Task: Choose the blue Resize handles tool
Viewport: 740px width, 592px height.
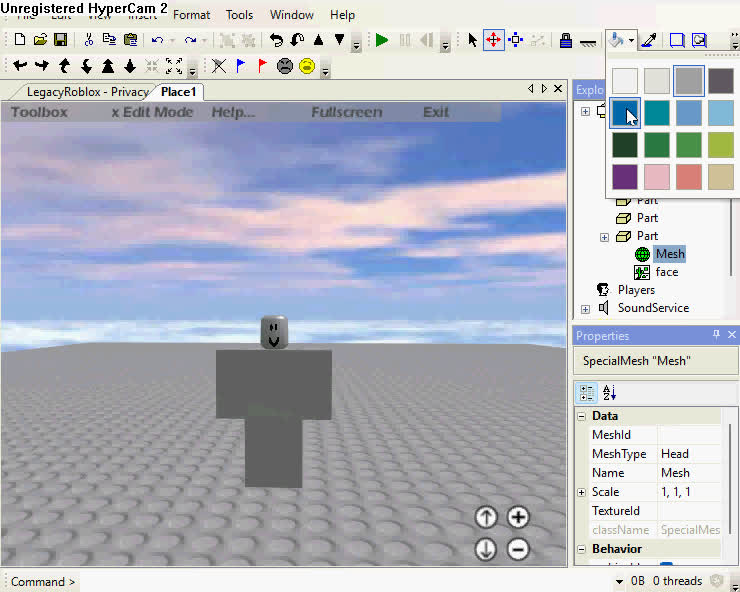Action: click(x=516, y=40)
